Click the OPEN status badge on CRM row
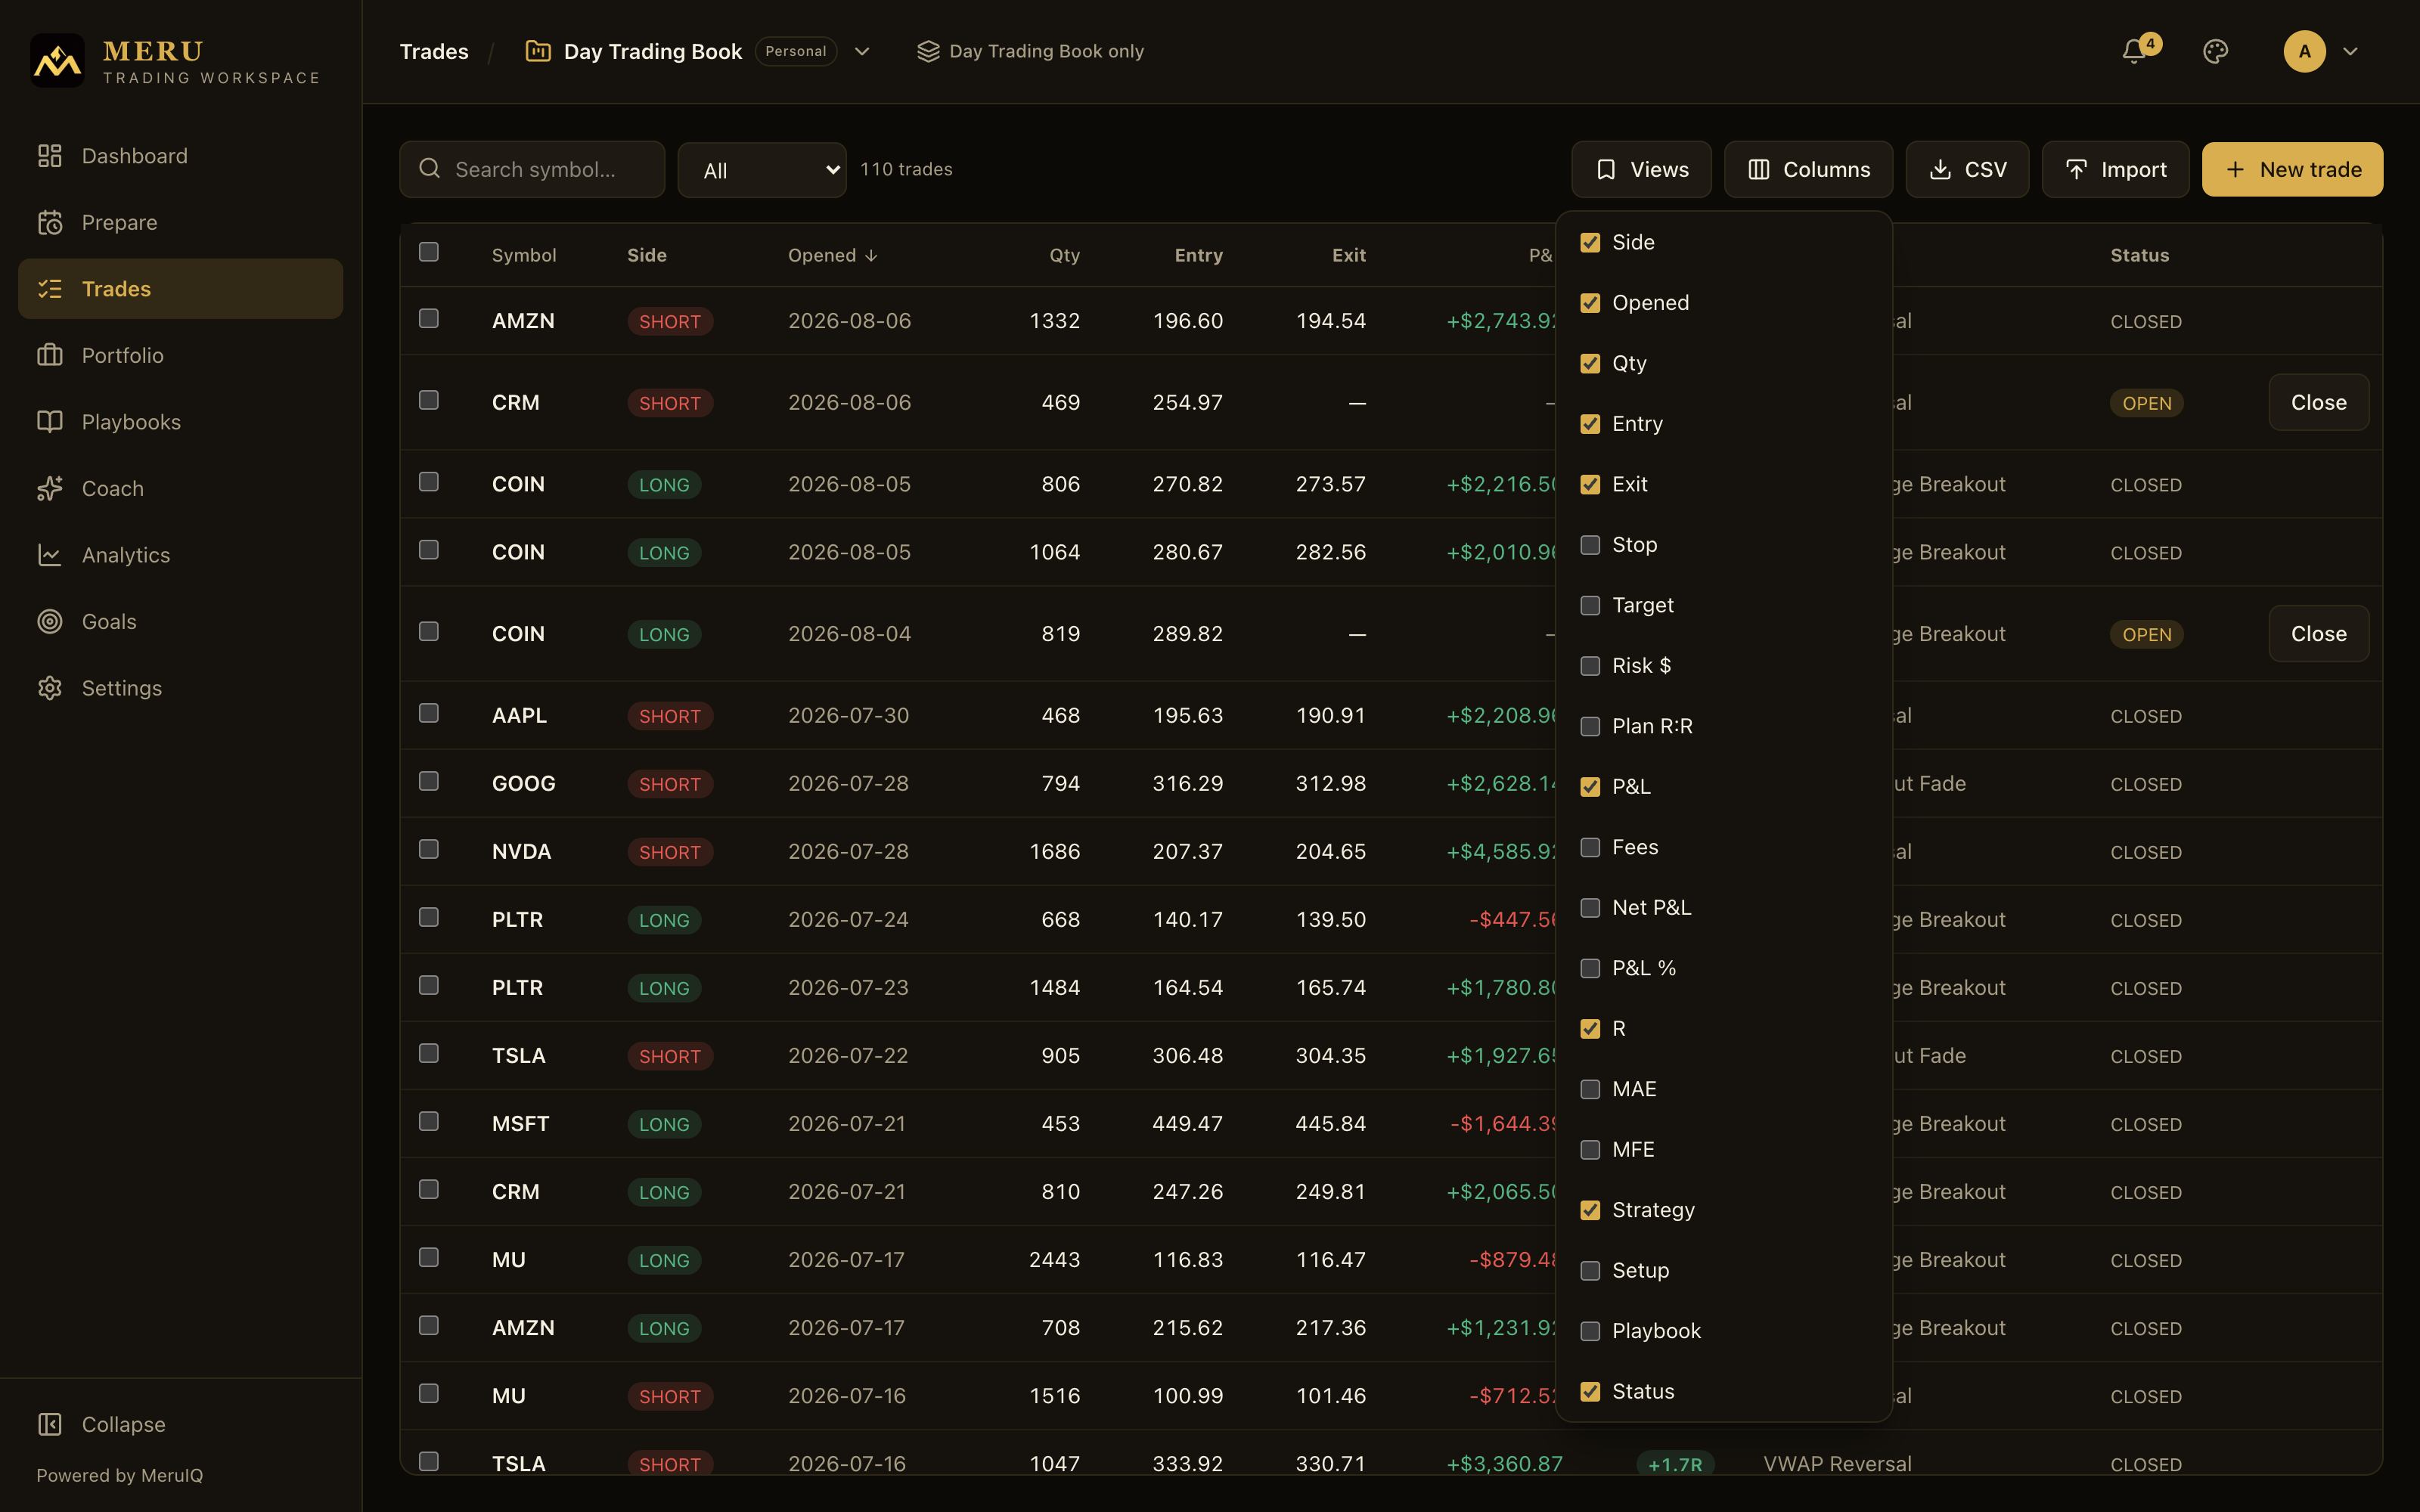Image resolution: width=2420 pixels, height=1512 pixels. coord(2146,403)
